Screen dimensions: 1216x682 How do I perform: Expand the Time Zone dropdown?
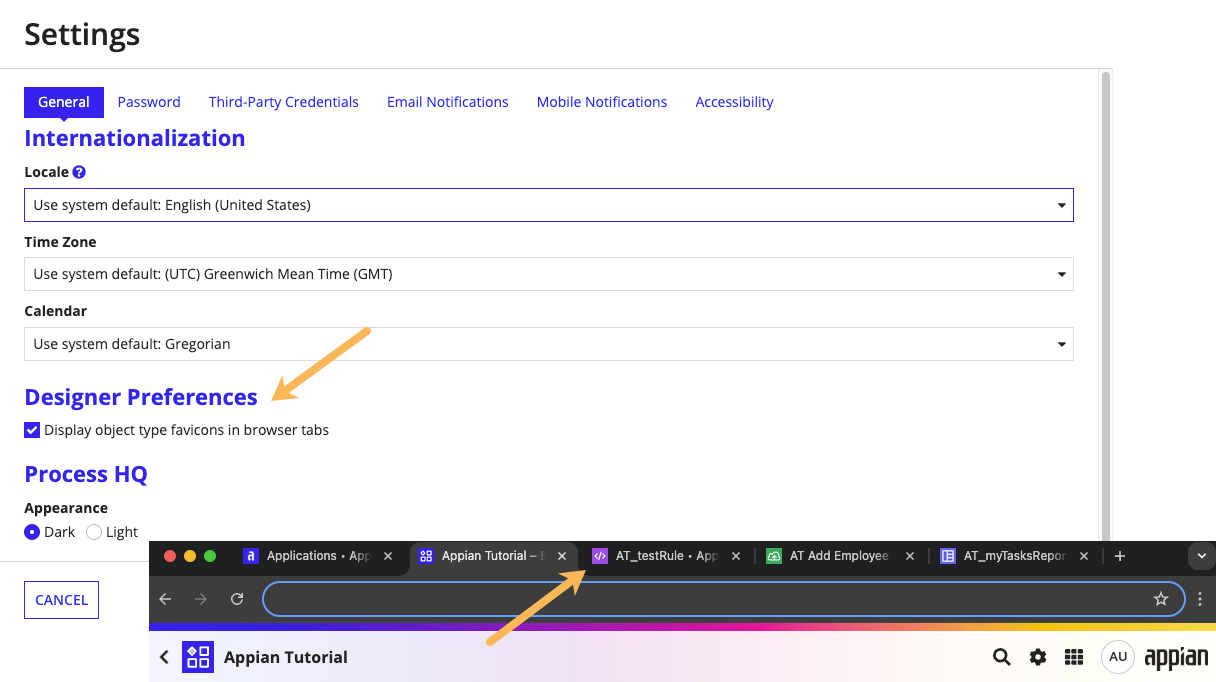point(549,274)
